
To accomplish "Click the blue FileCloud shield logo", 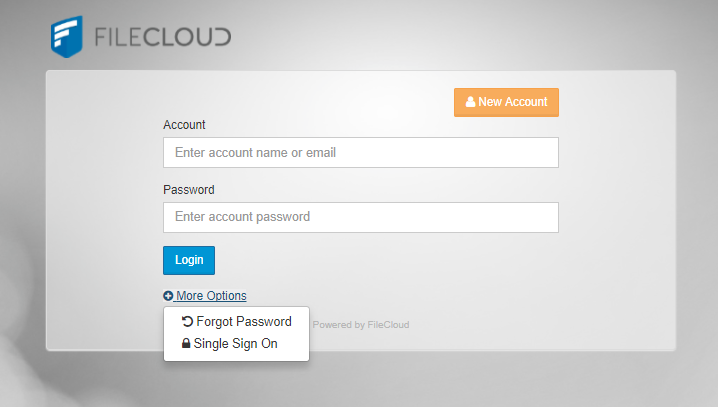I will (x=67, y=37).
